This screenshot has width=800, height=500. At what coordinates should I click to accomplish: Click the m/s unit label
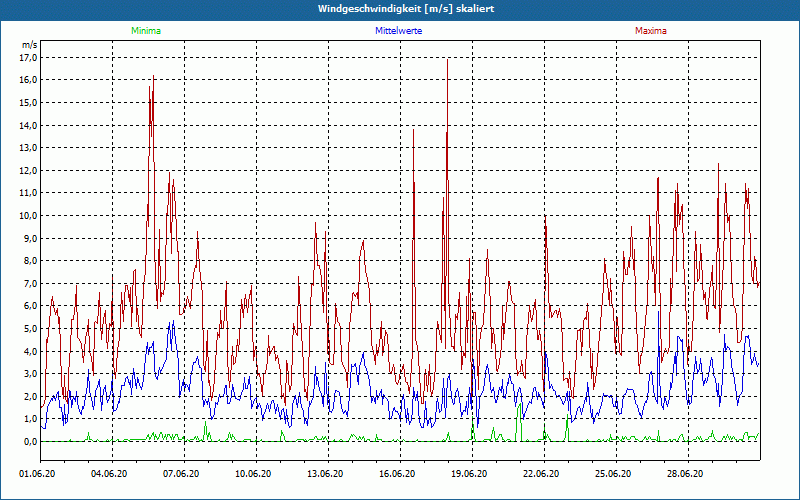(x=30, y=45)
